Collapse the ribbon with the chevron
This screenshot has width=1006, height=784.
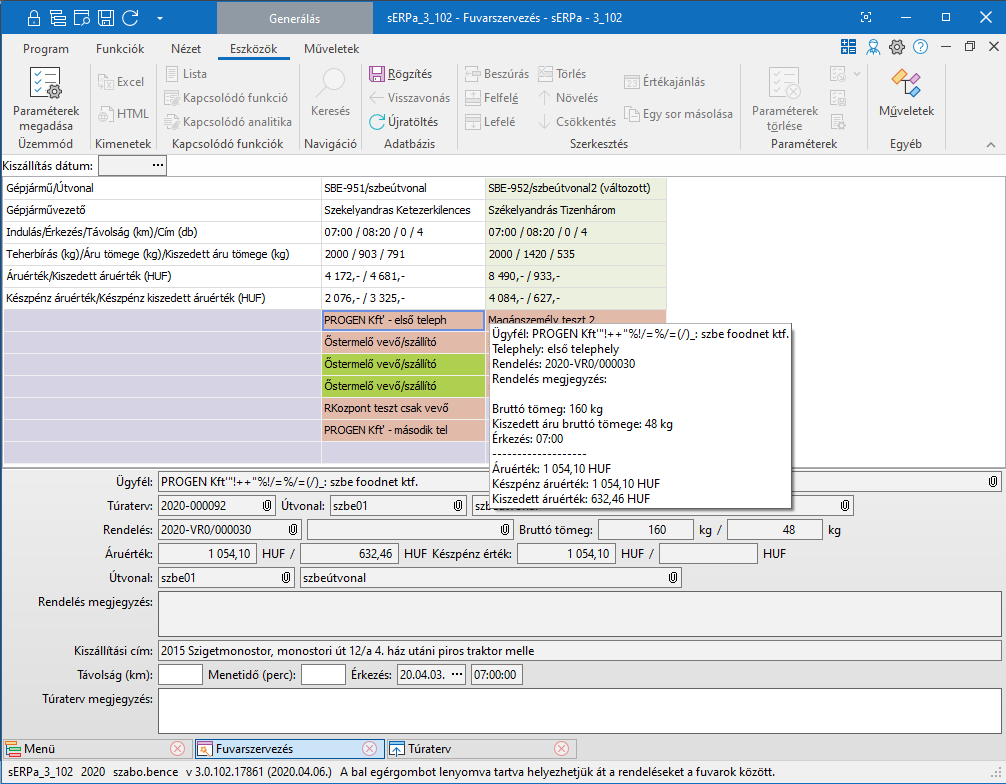pos(990,146)
